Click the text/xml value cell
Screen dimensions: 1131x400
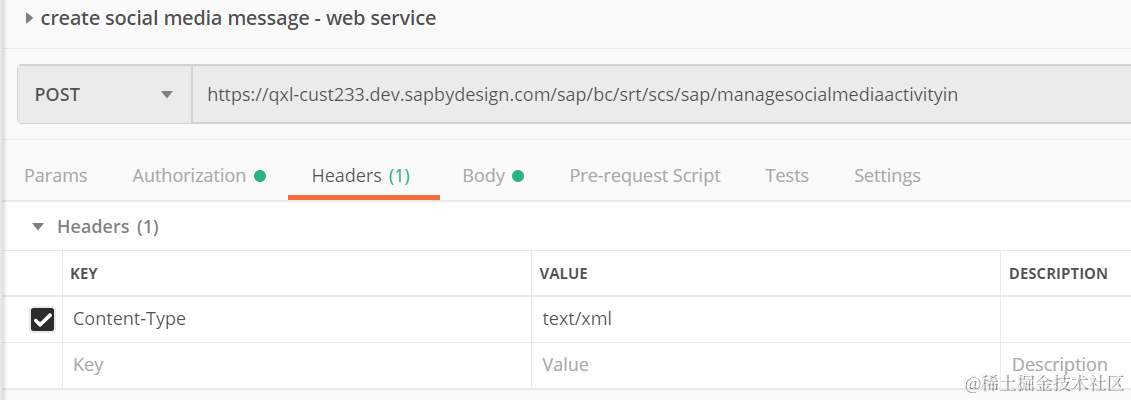click(x=765, y=320)
